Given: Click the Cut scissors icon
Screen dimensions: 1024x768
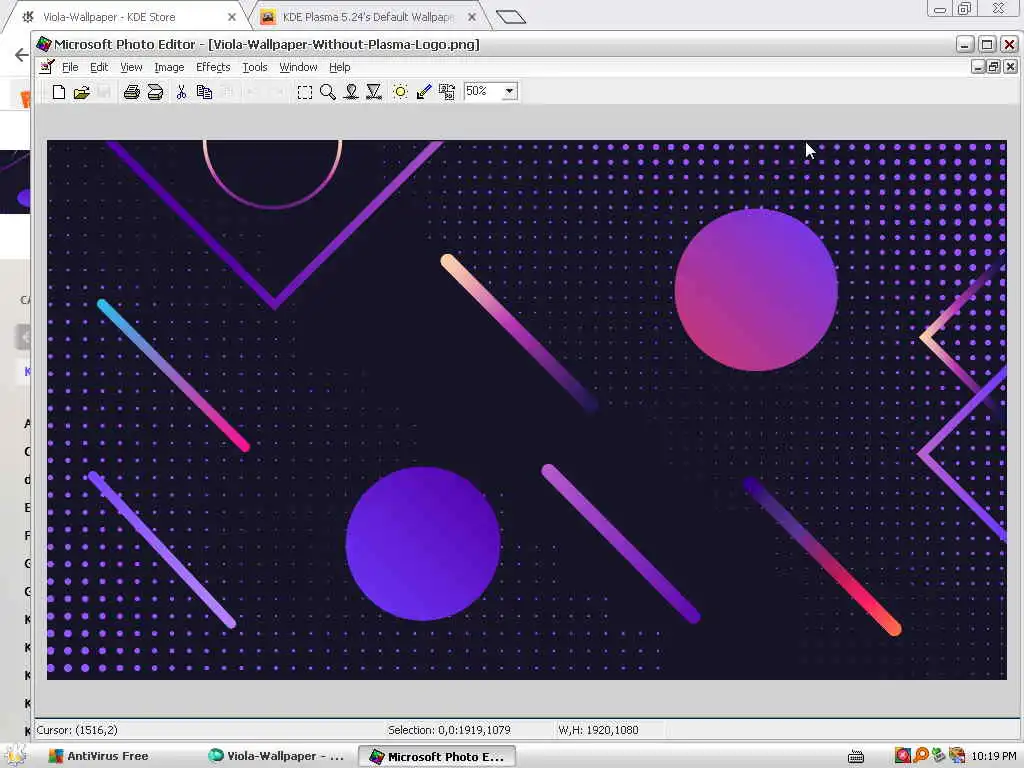Looking at the screenshot, I should click(182, 92).
